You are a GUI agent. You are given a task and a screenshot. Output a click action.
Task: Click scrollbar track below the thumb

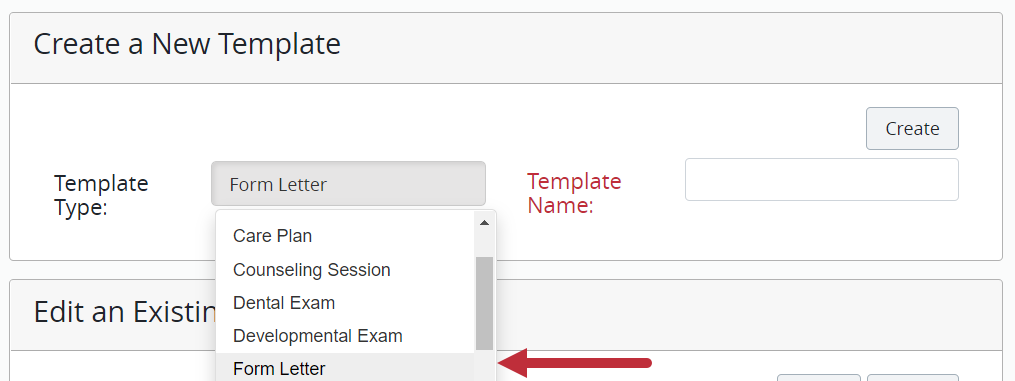pos(484,365)
